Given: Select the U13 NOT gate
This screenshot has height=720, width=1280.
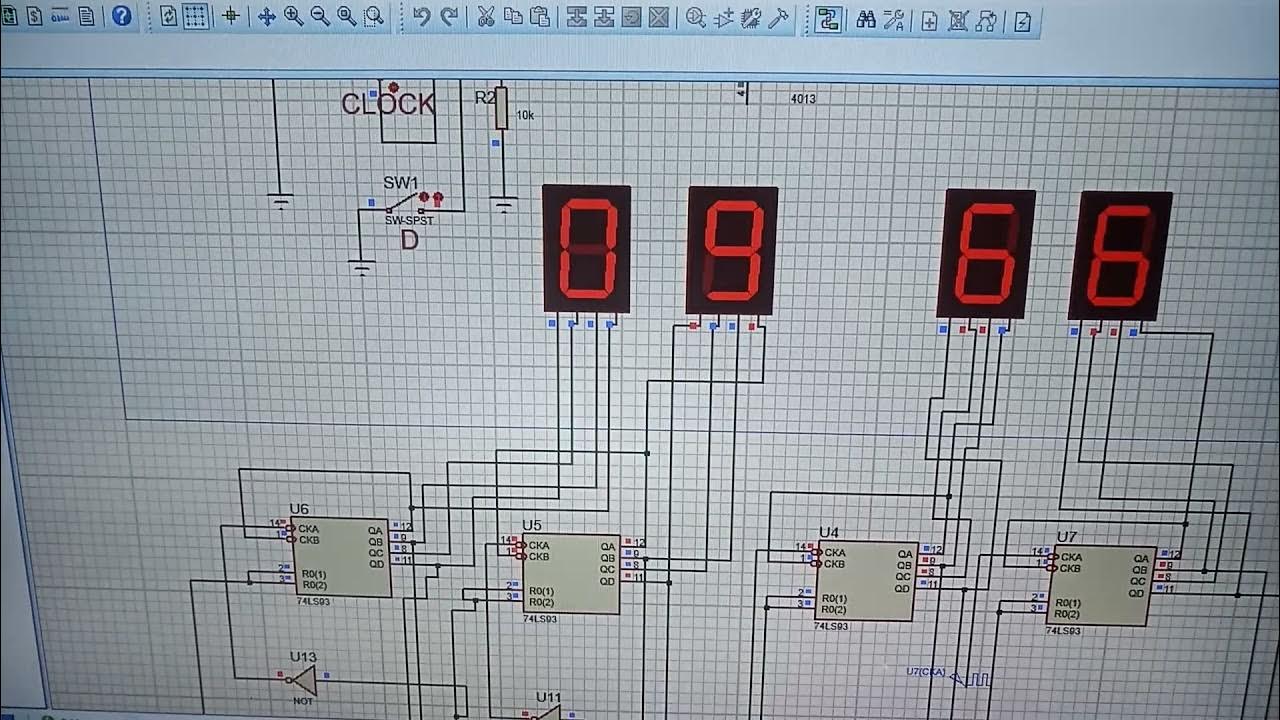Looking at the screenshot, I should (301, 680).
